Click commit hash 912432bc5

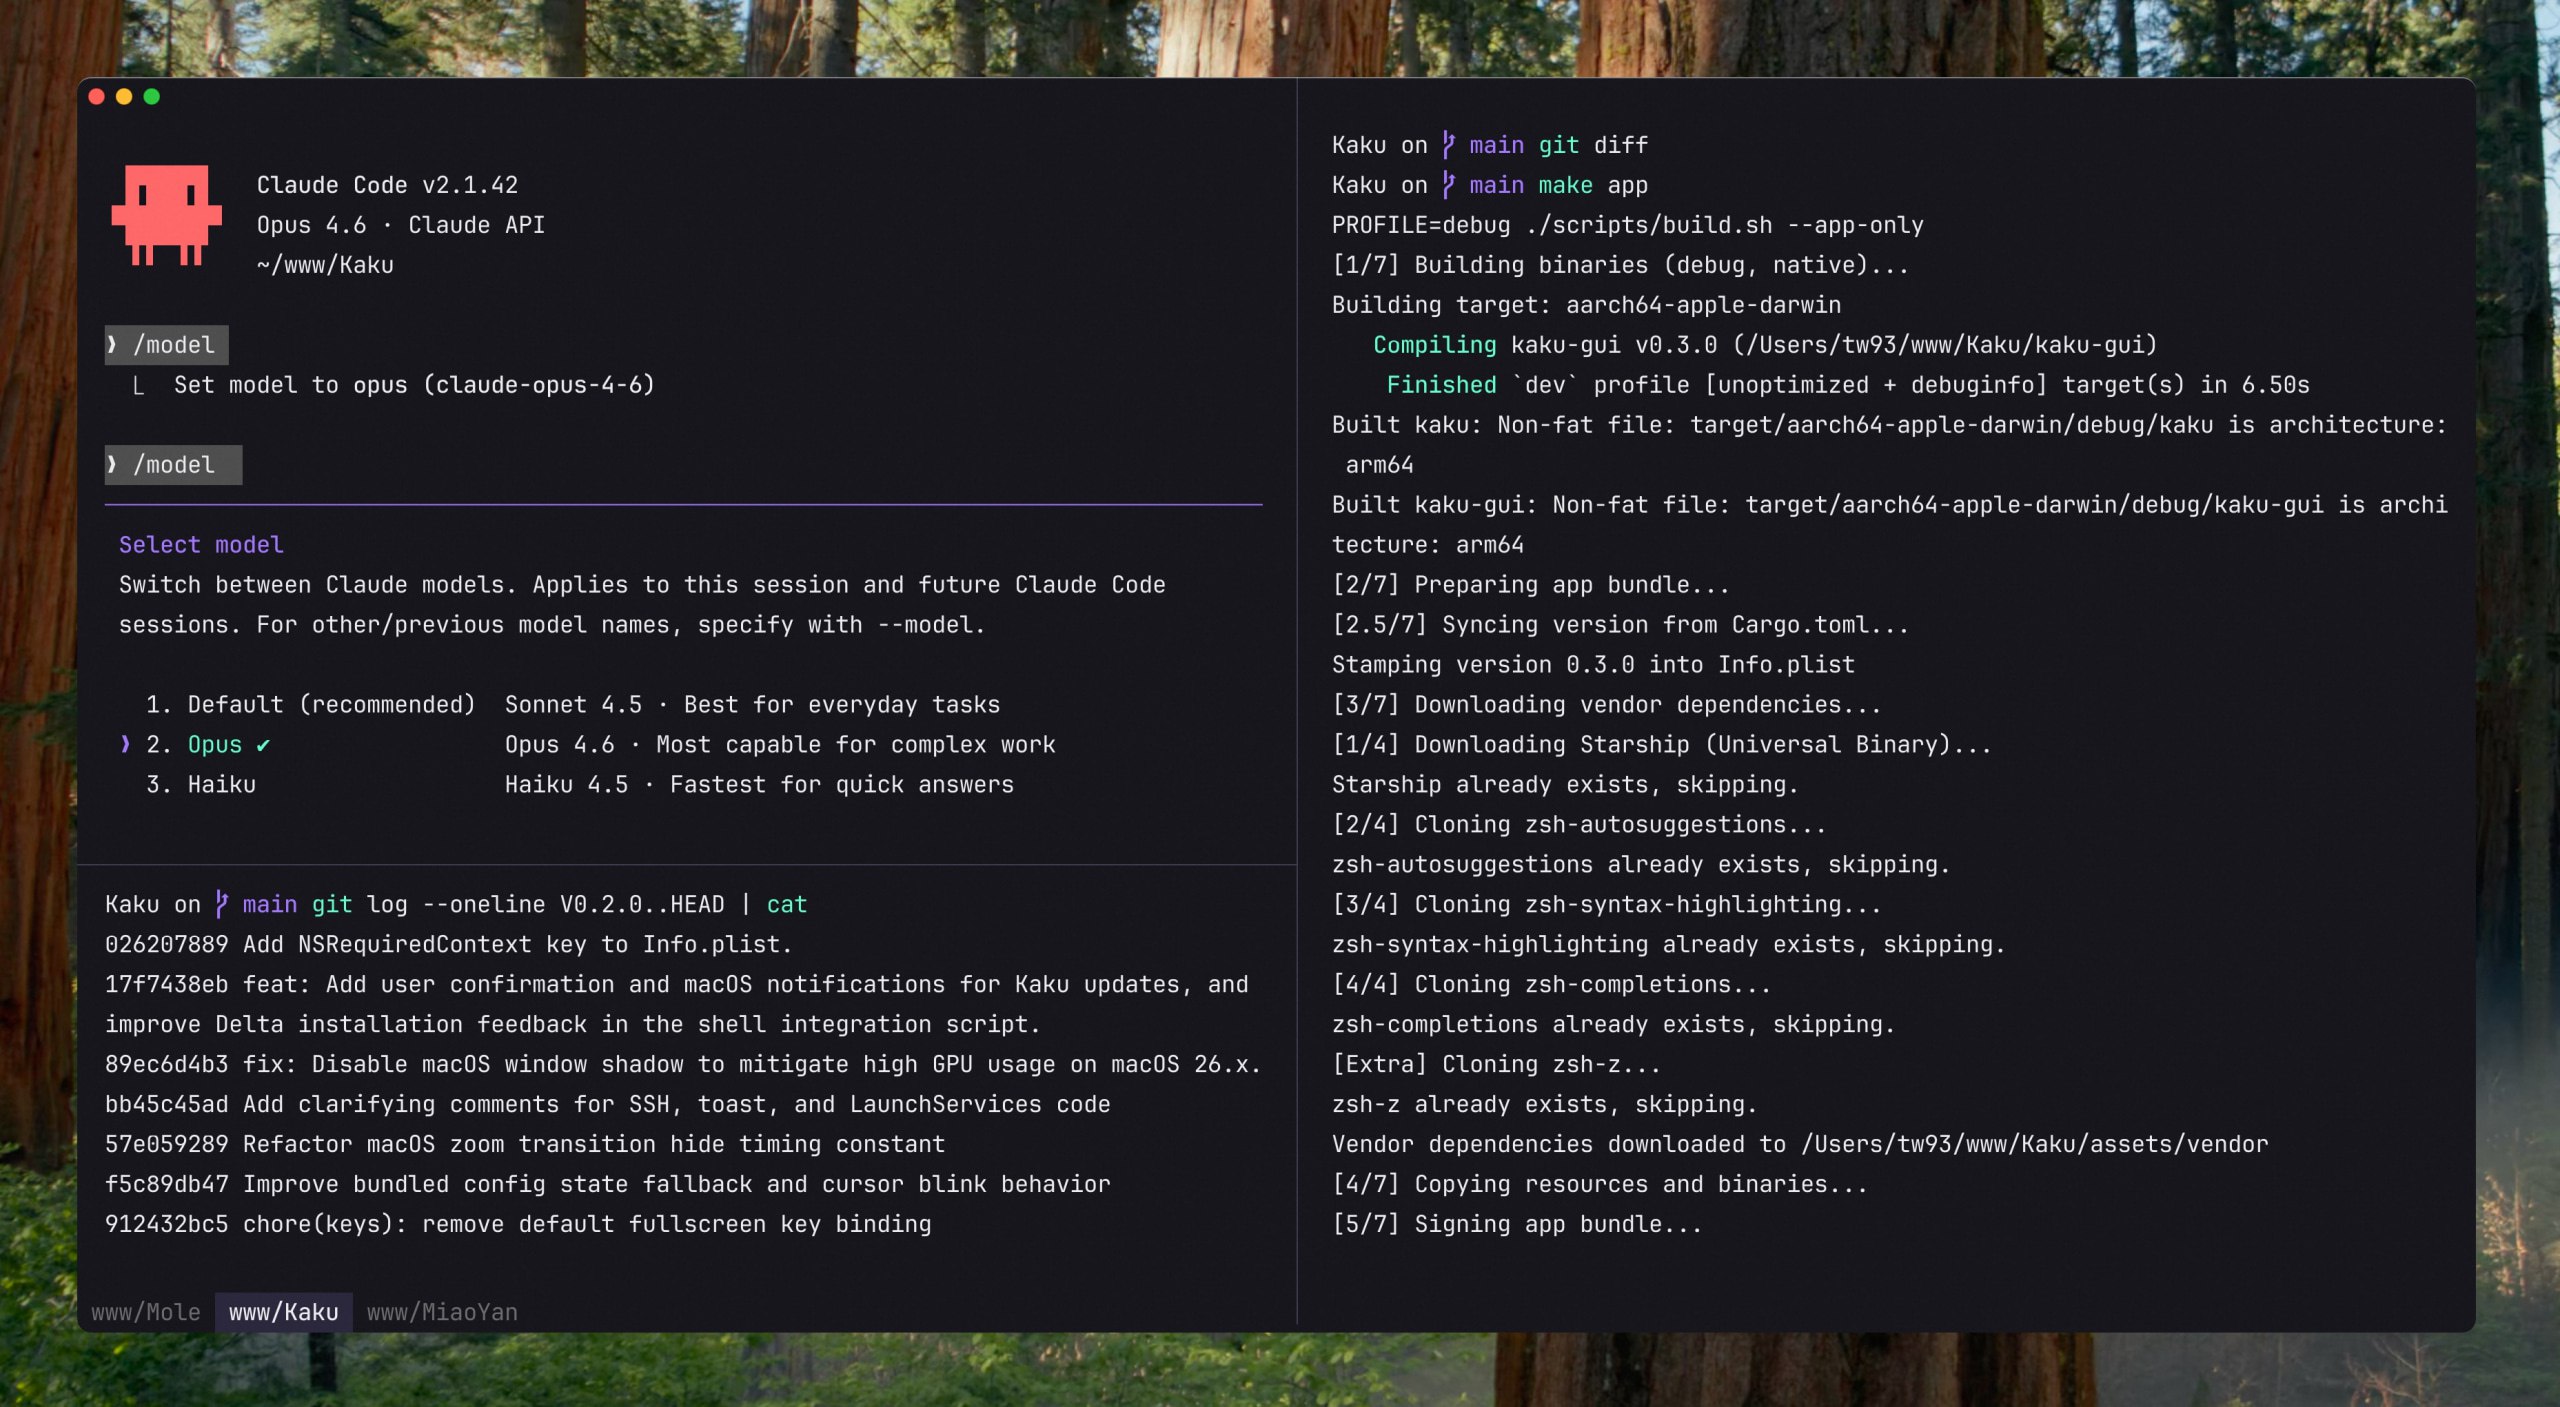pyautogui.click(x=169, y=1223)
